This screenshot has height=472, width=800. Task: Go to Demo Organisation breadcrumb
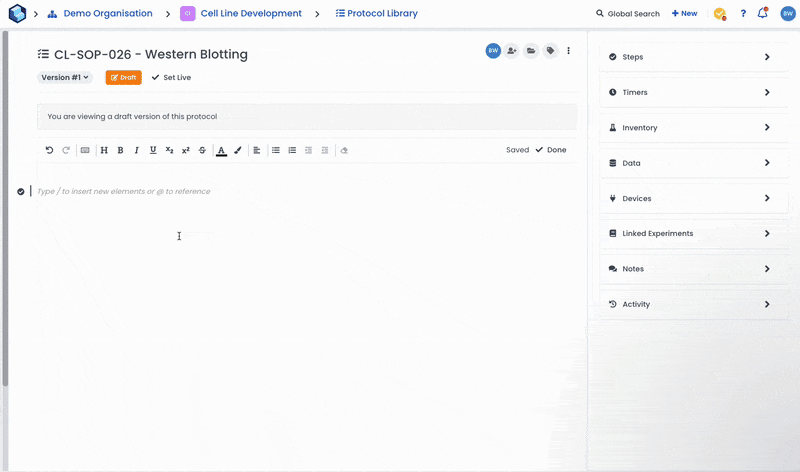pos(108,13)
